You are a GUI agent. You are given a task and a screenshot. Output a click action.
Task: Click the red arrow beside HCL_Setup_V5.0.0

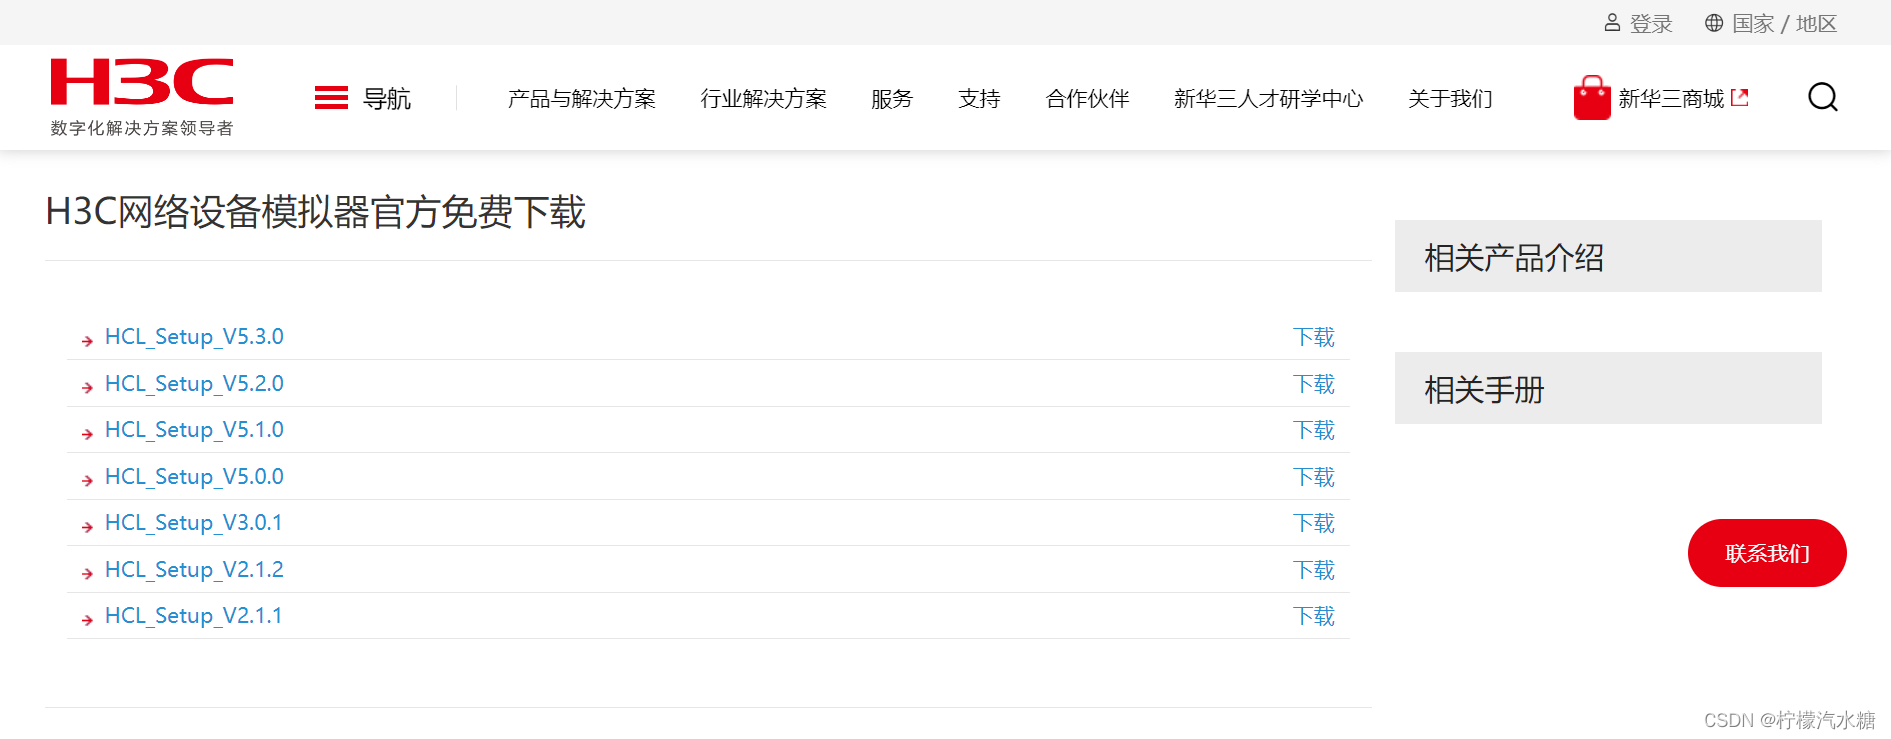[x=87, y=481]
